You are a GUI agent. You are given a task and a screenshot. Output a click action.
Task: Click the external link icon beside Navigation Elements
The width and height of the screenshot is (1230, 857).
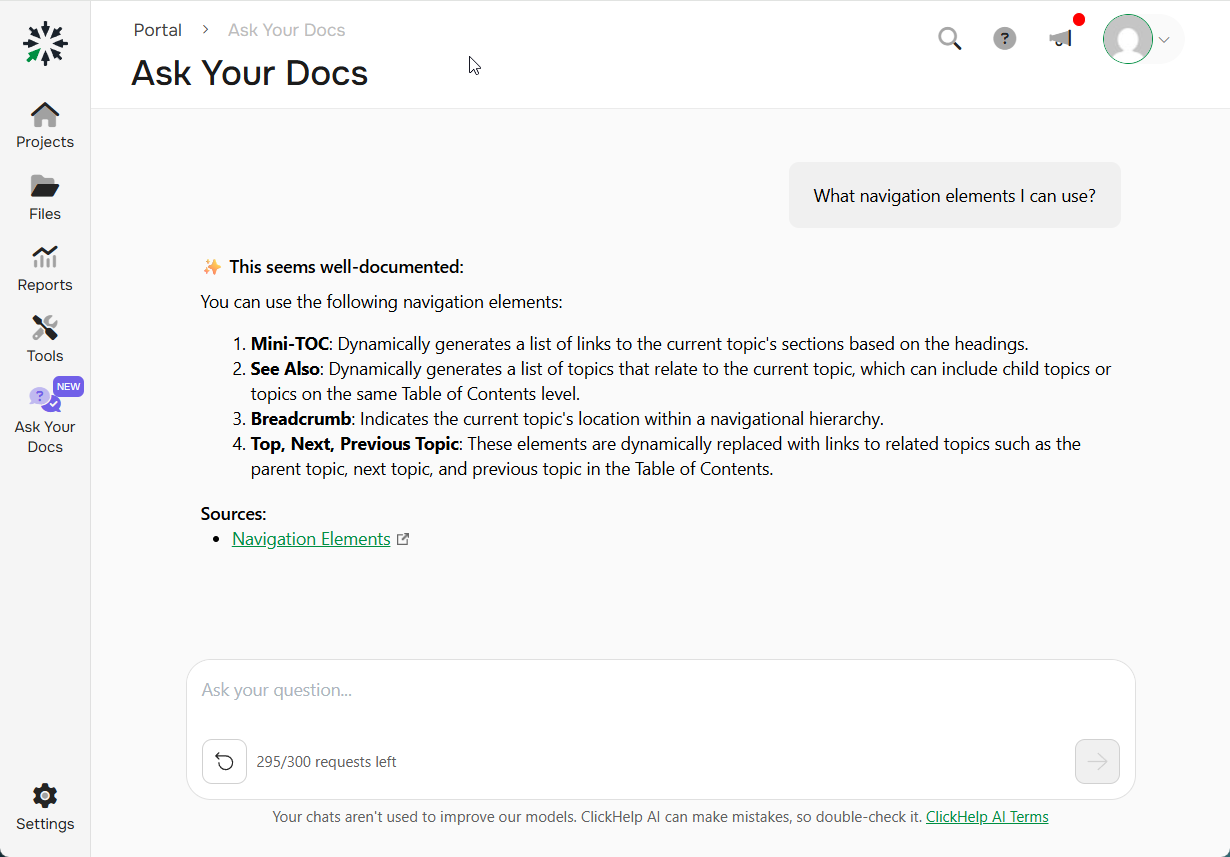(x=403, y=538)
